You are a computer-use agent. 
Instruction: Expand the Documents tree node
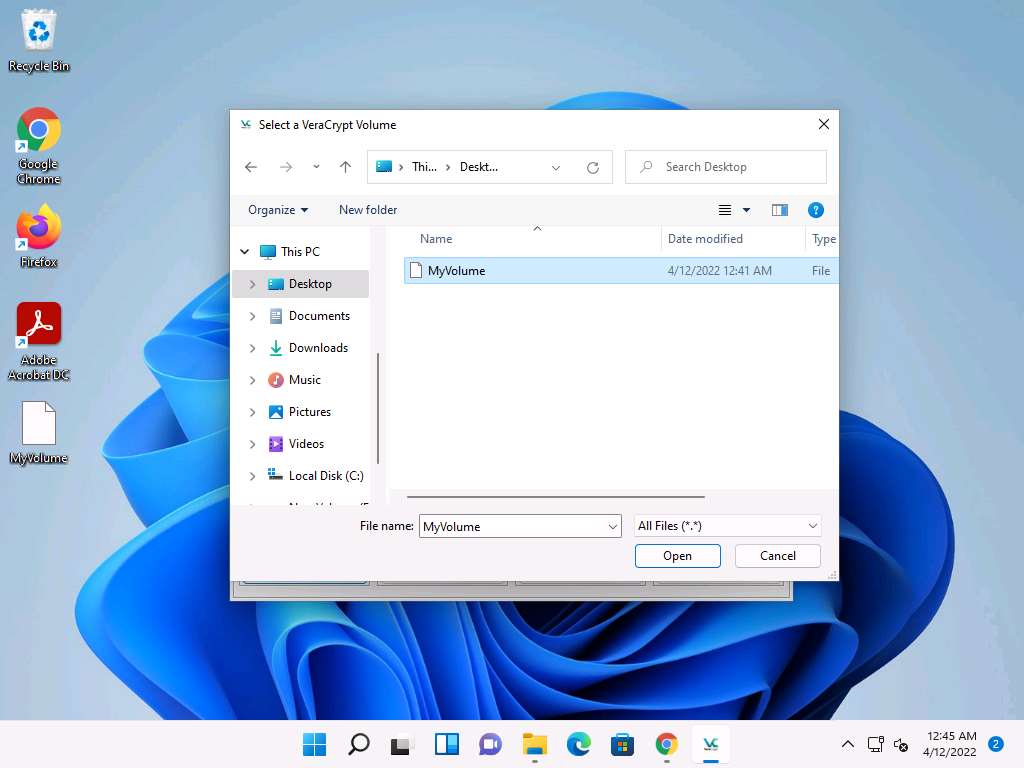tap(252, 316)
